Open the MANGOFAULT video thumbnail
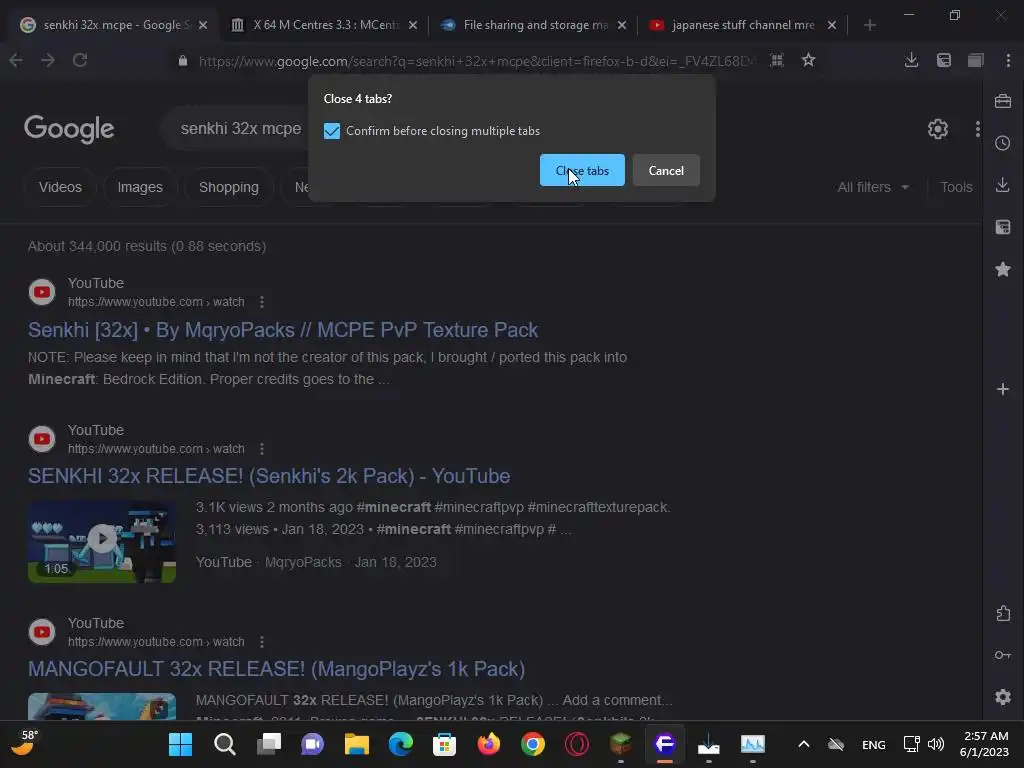Viewport: 1024px width, 768px height. click(102, 707)
